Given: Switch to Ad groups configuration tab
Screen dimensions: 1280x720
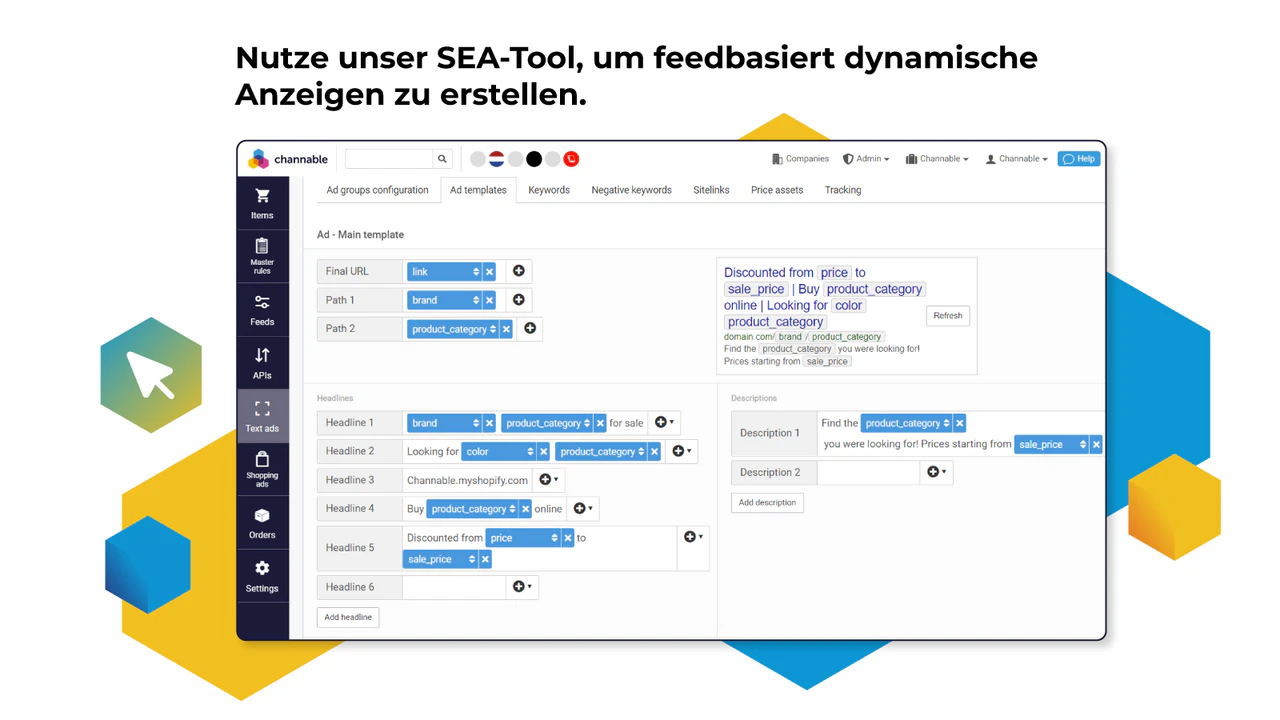Looking at the screenshot, I should click(377, 190).
